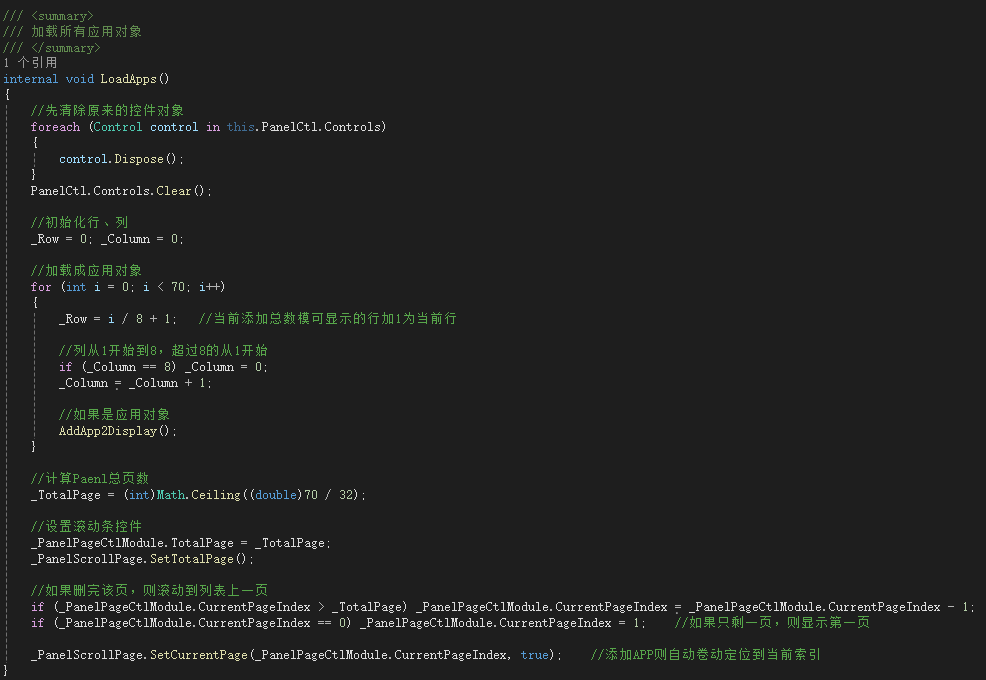Click the comment "//设置滚动条控件"

[x=86, y=527]
